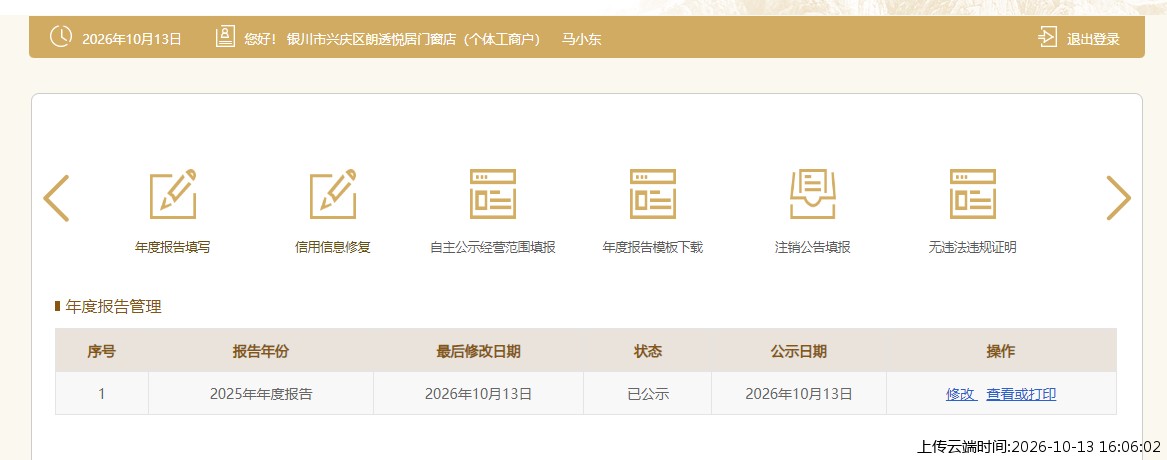Click the 状态 column header
The image size is (1167, 460).
[648, 351]
